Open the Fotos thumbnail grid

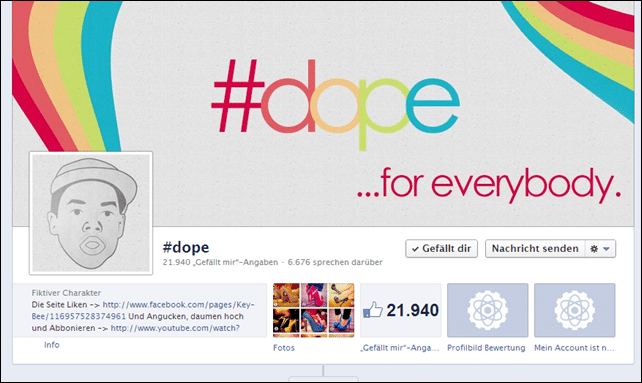tap(314, 310)
